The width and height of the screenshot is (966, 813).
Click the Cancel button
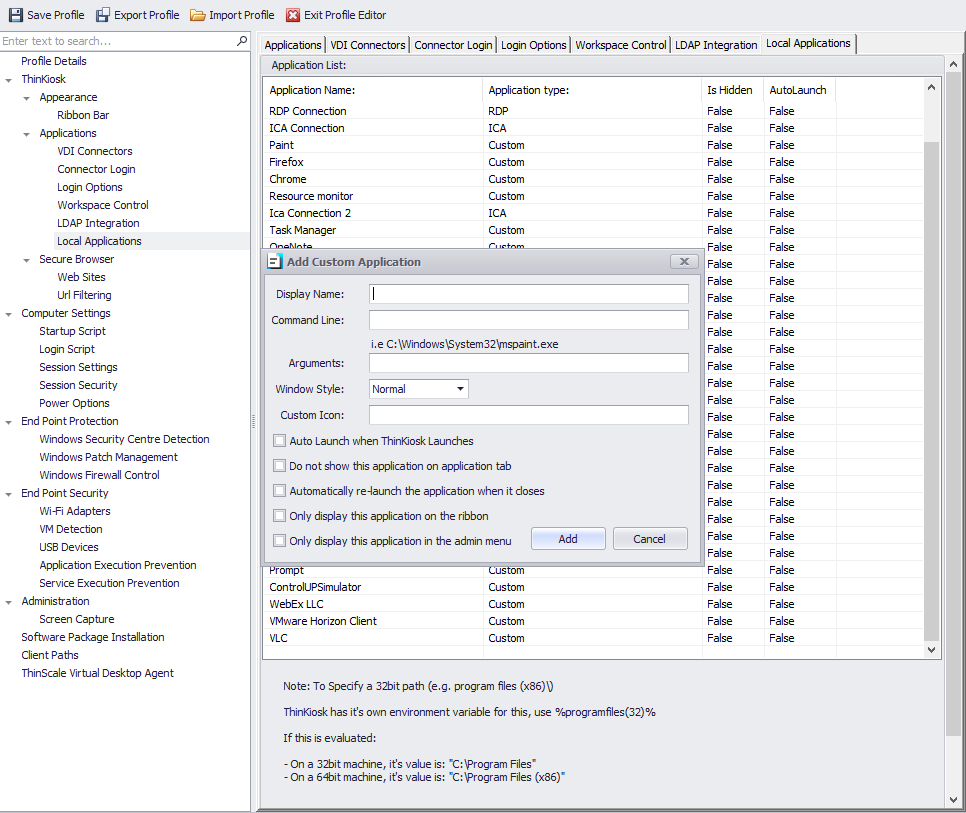coord(650,538)
